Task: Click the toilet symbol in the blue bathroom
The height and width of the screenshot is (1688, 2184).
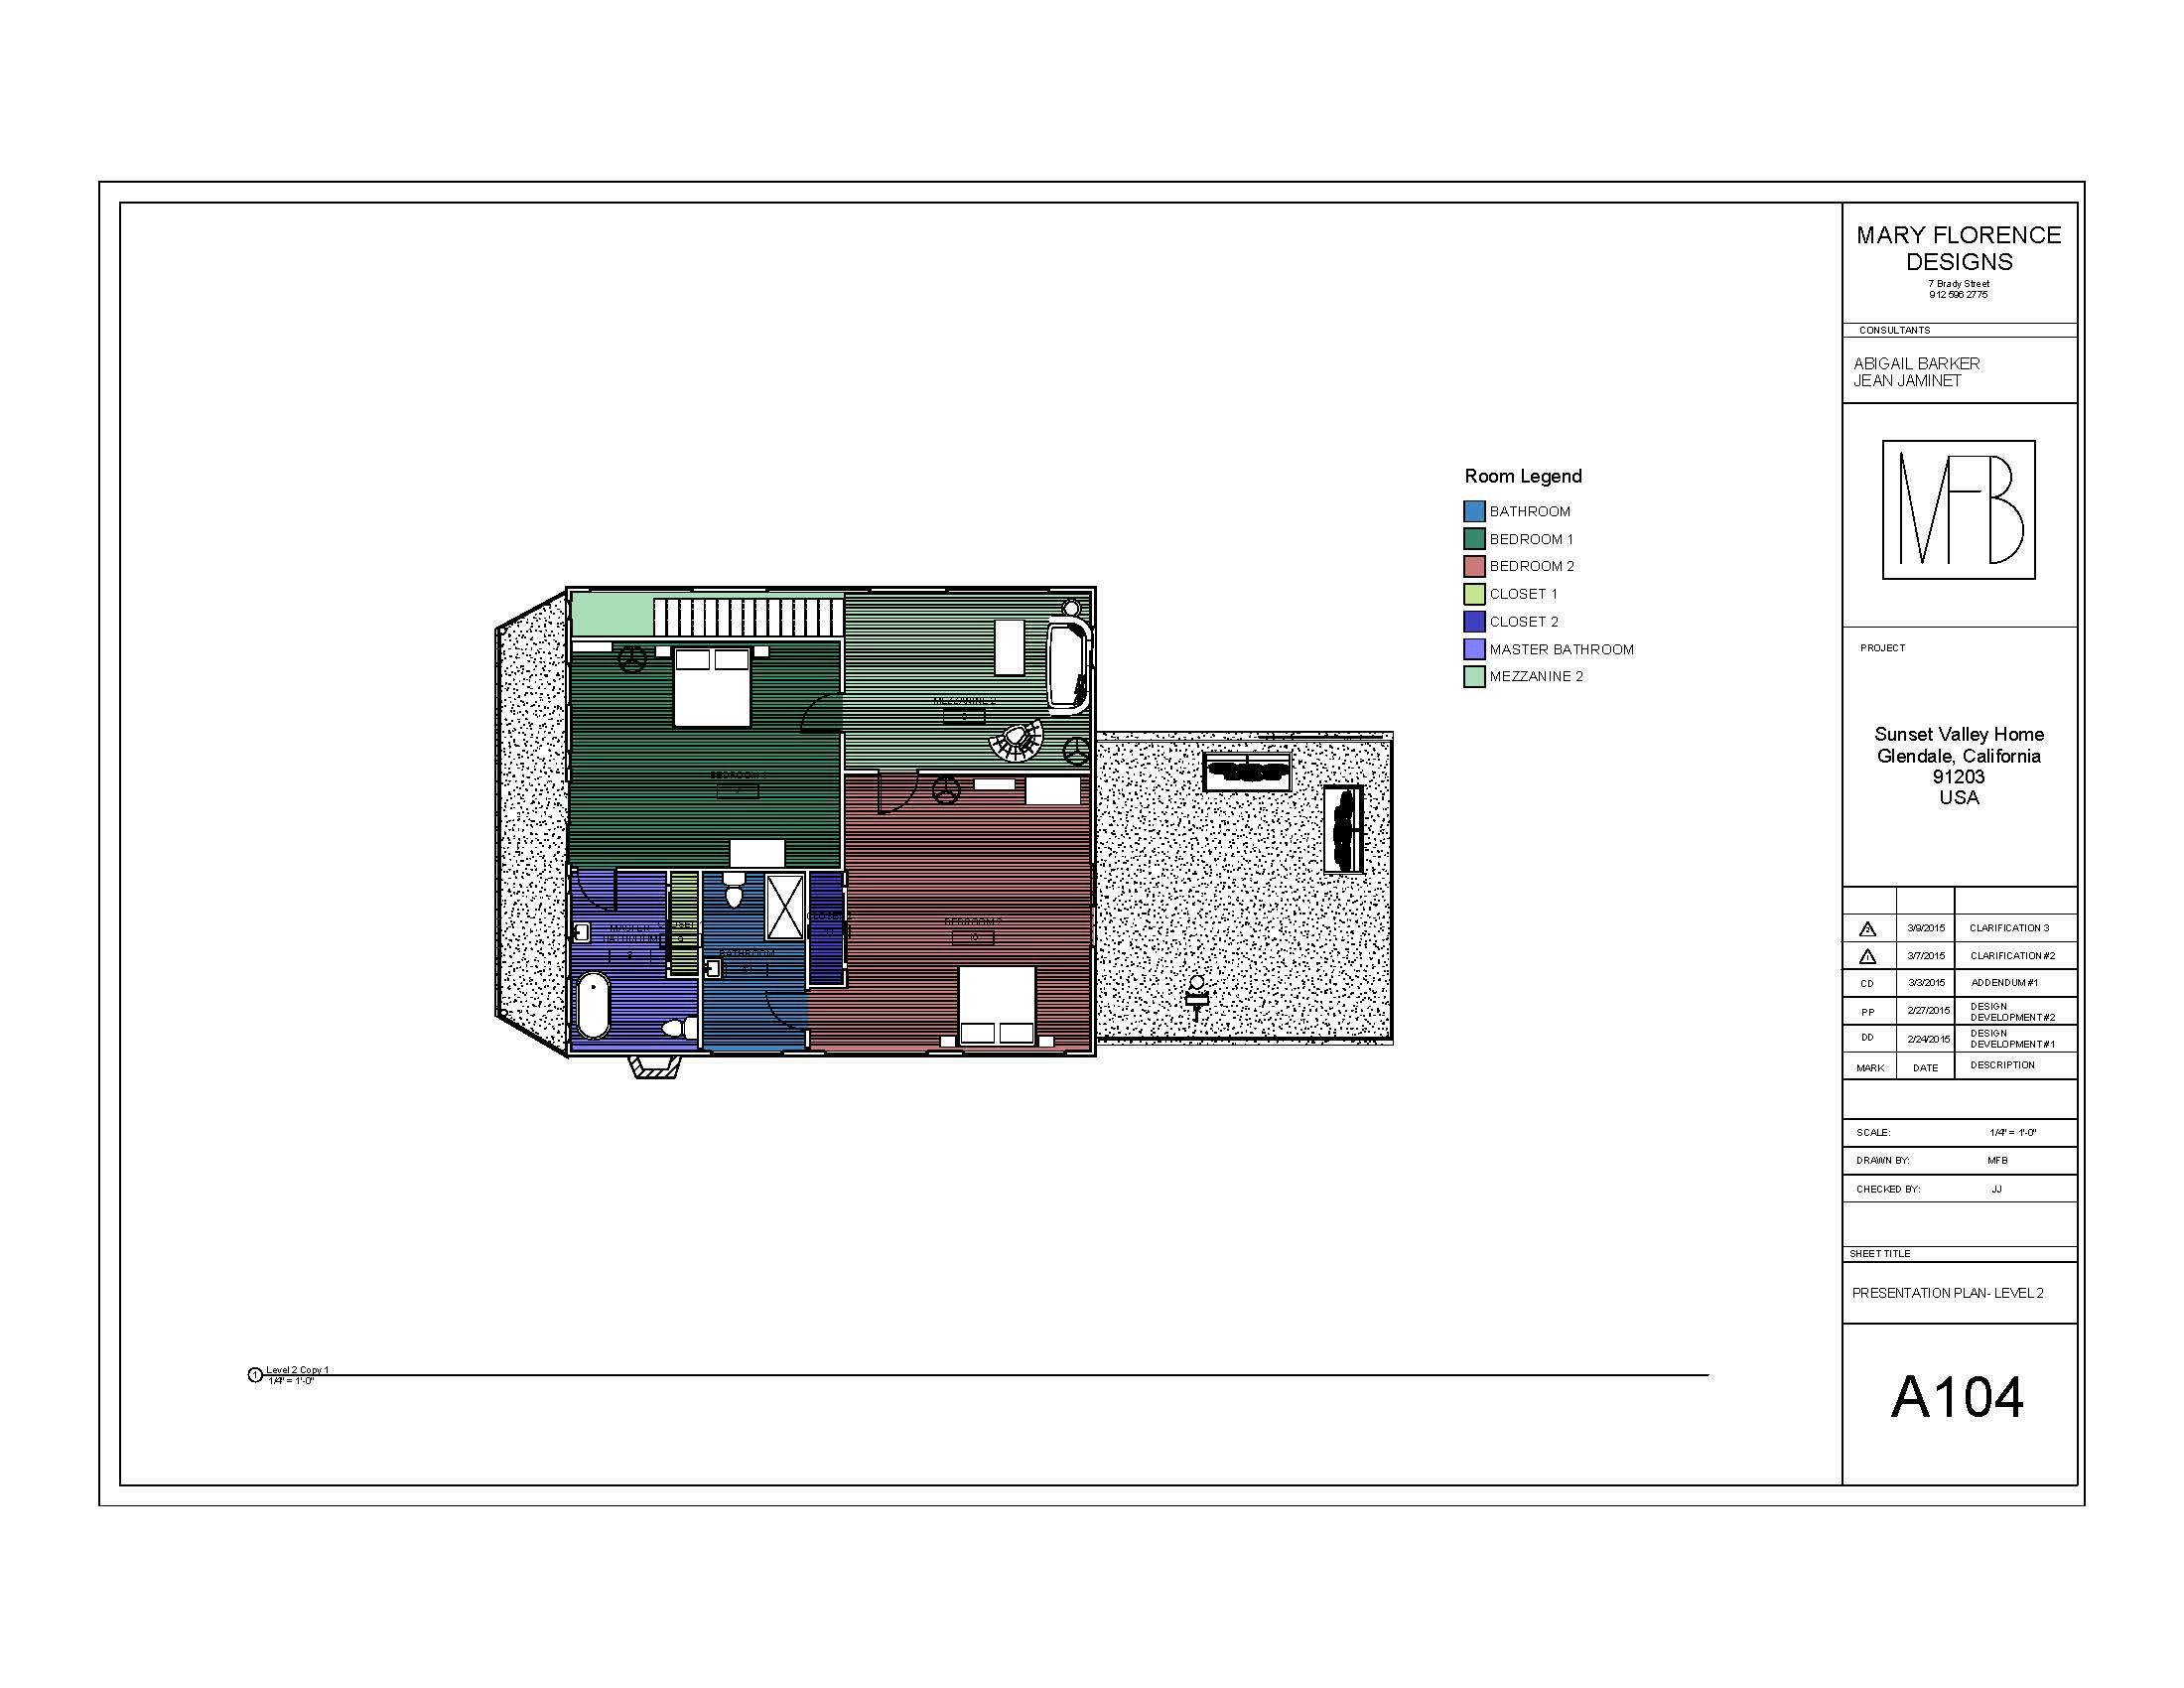Action: point(734,889)
